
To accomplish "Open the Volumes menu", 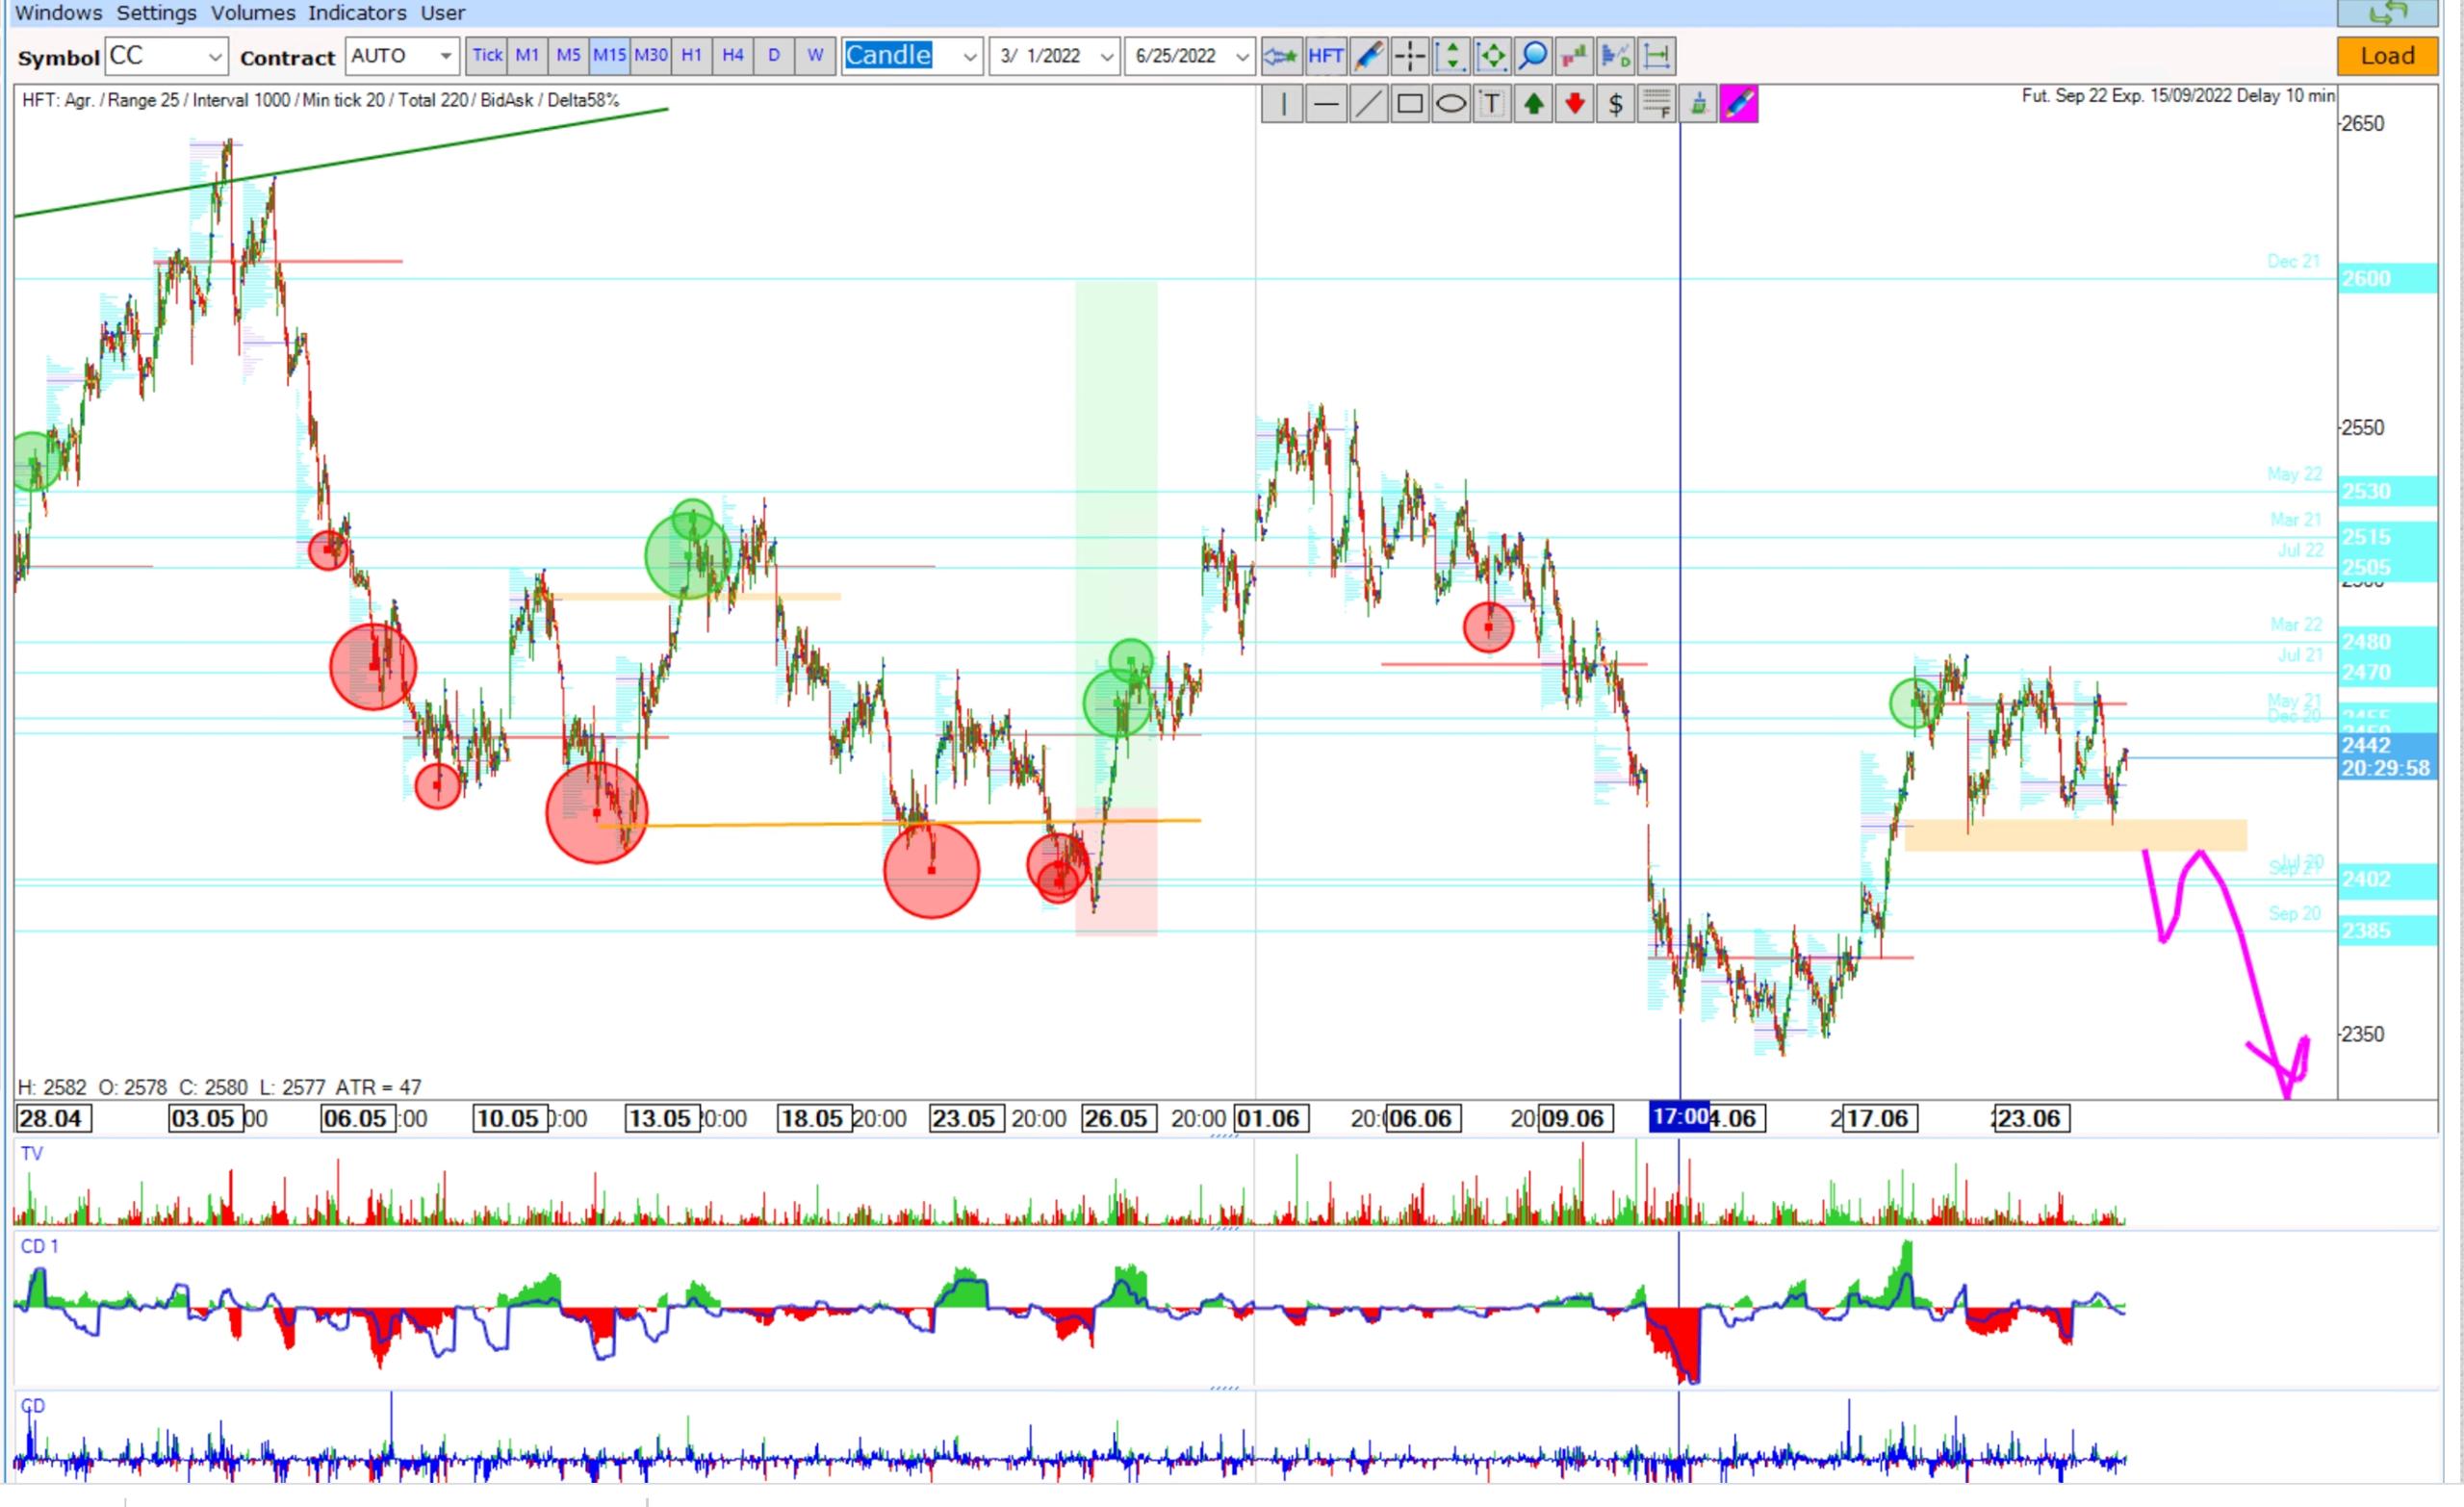I will [252, 13].
